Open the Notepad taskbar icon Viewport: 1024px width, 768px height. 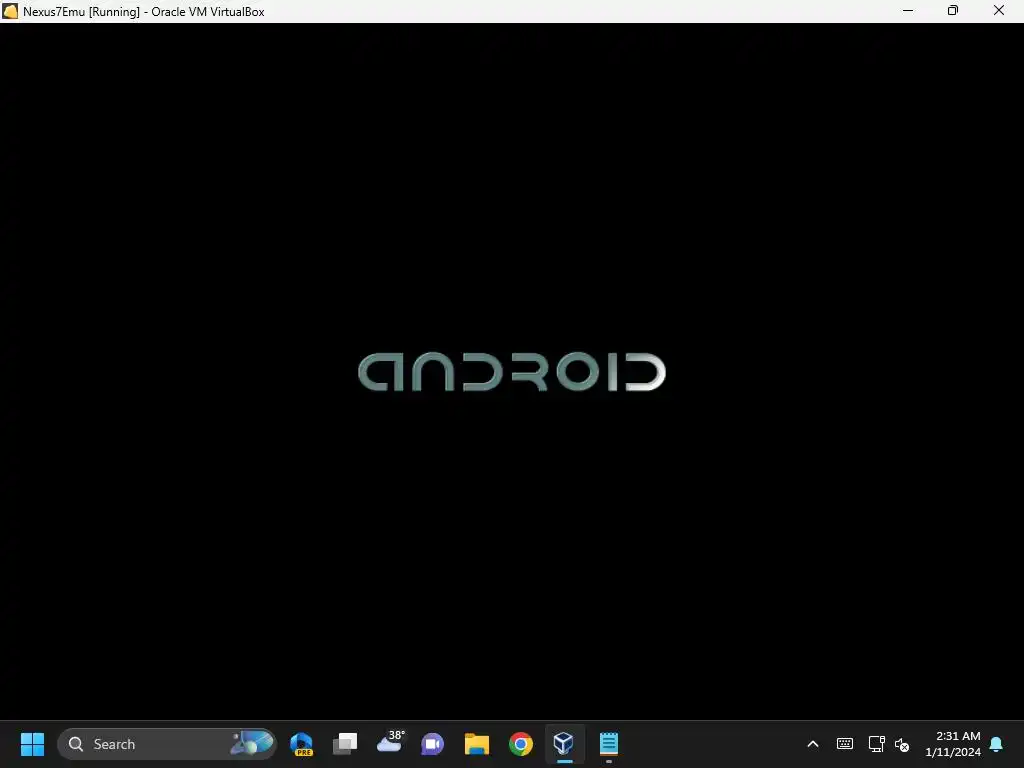609,744
